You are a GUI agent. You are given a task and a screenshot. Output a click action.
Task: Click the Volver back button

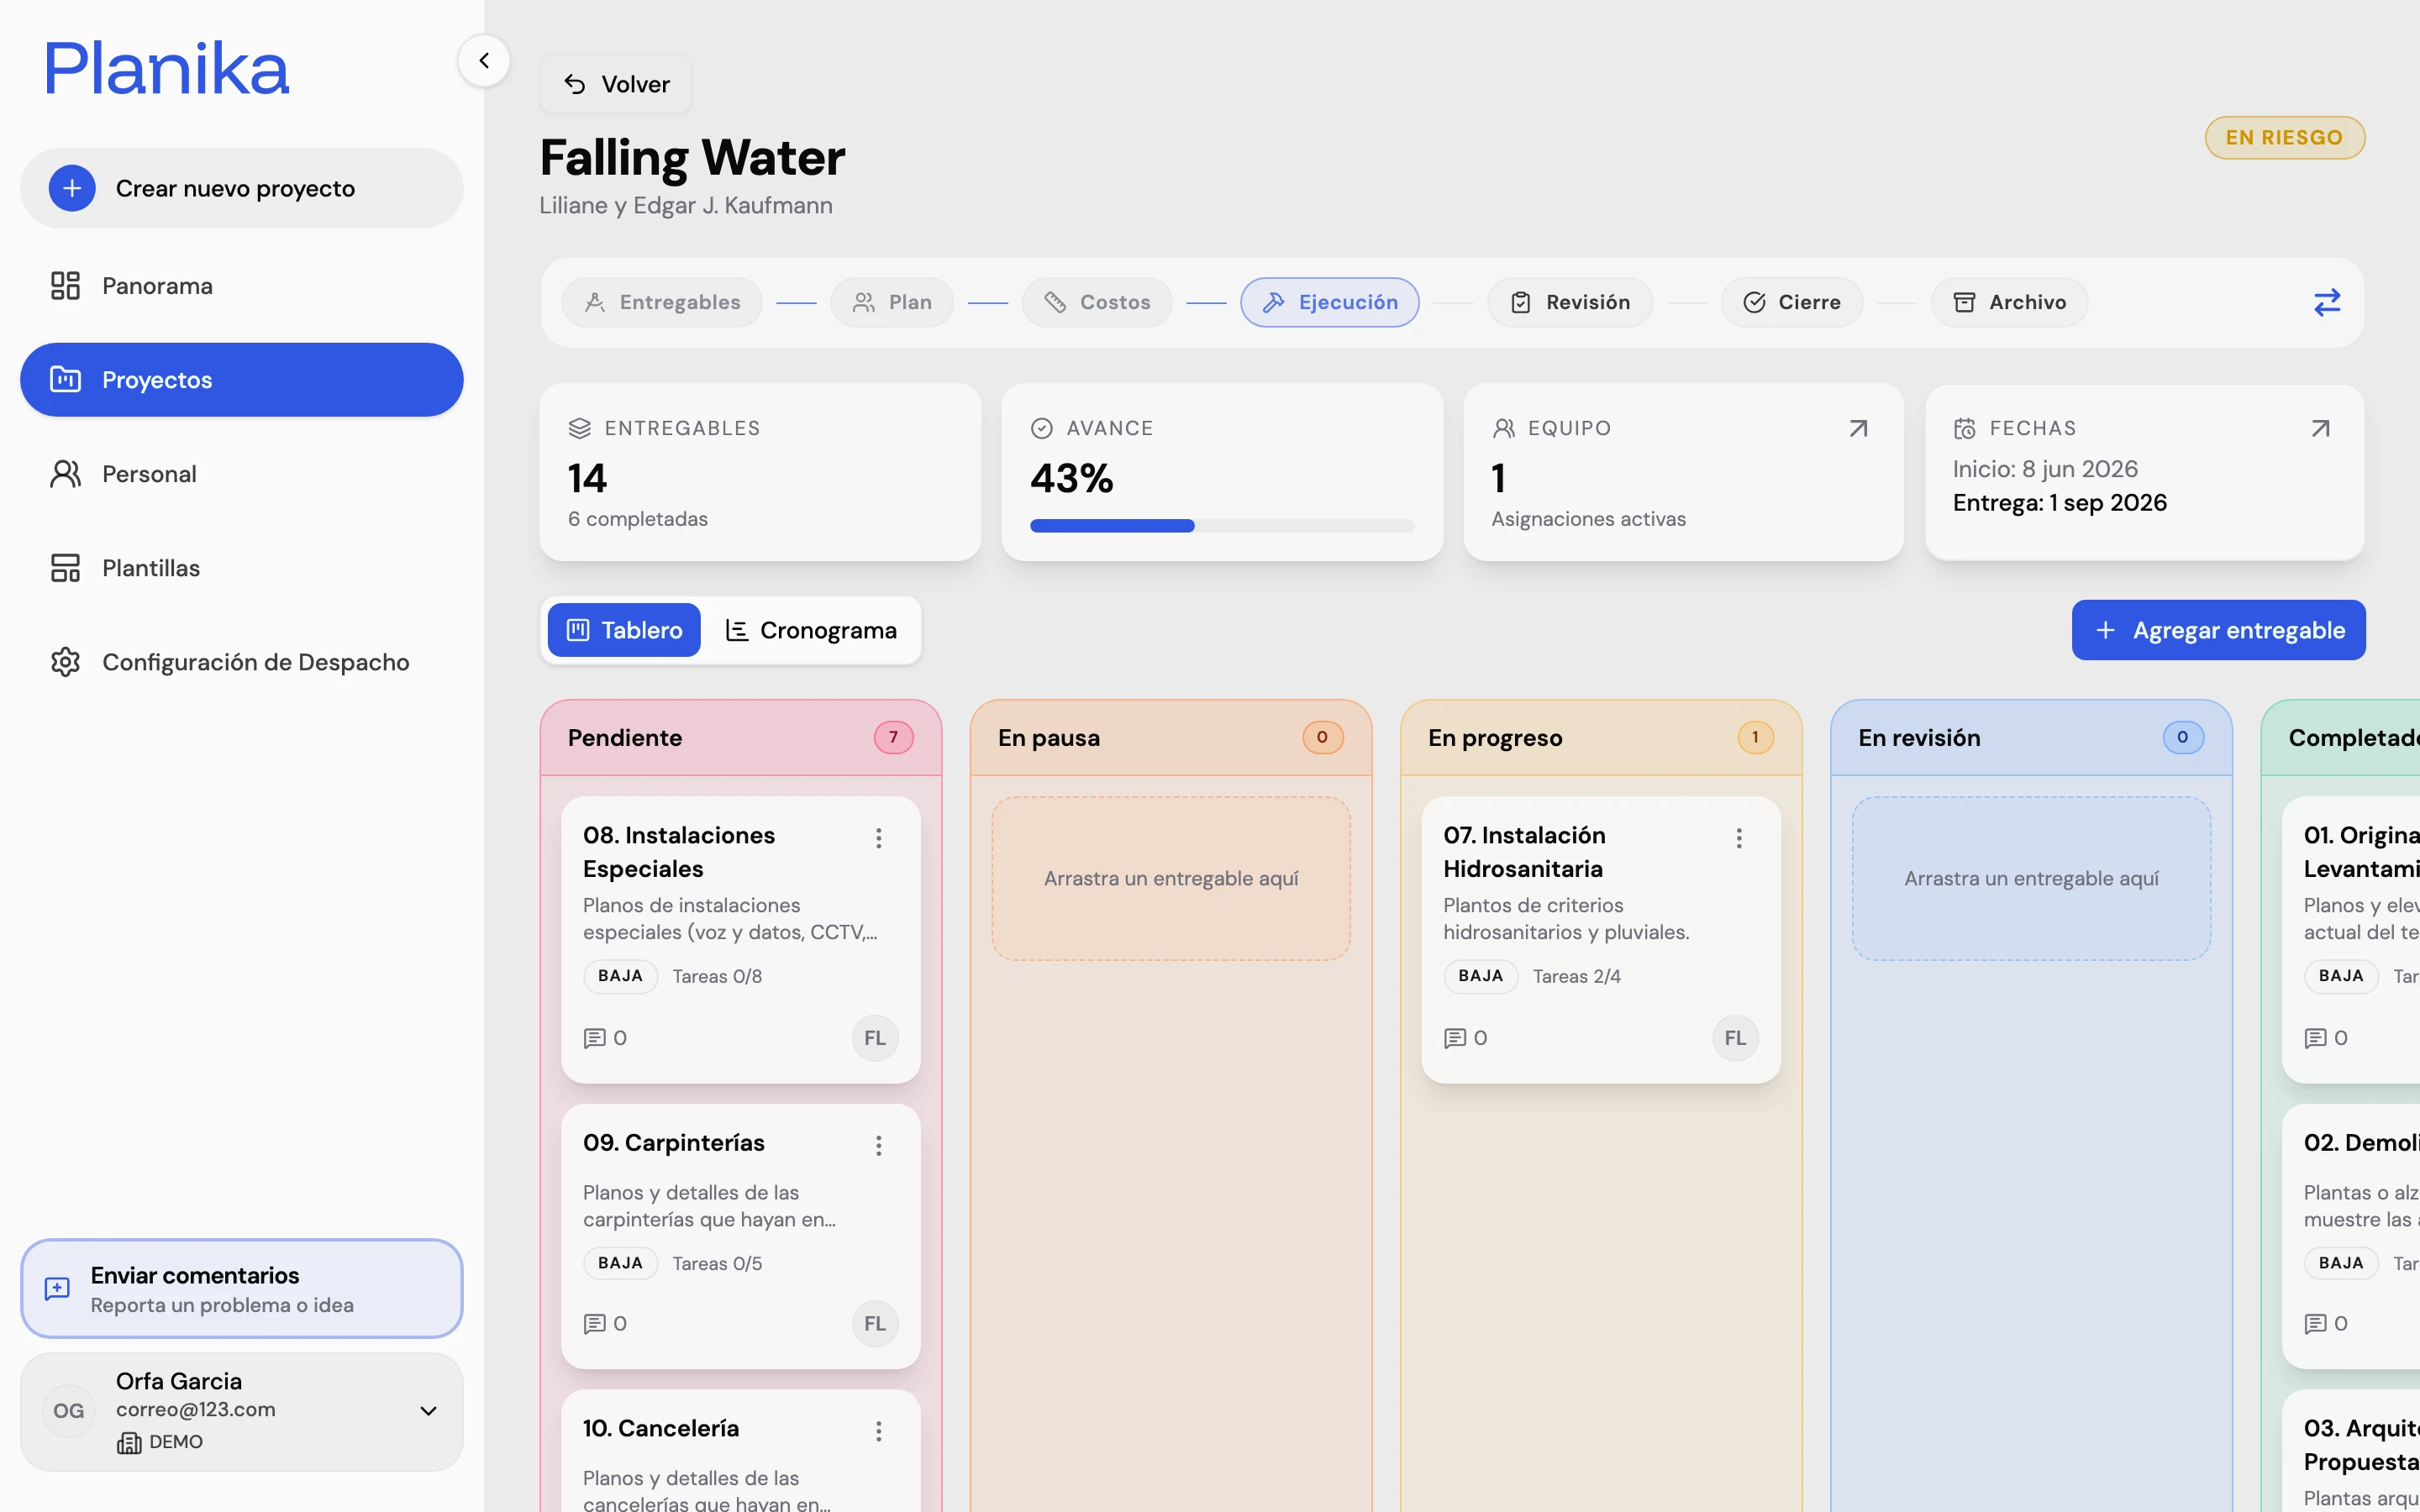(616, 84)
